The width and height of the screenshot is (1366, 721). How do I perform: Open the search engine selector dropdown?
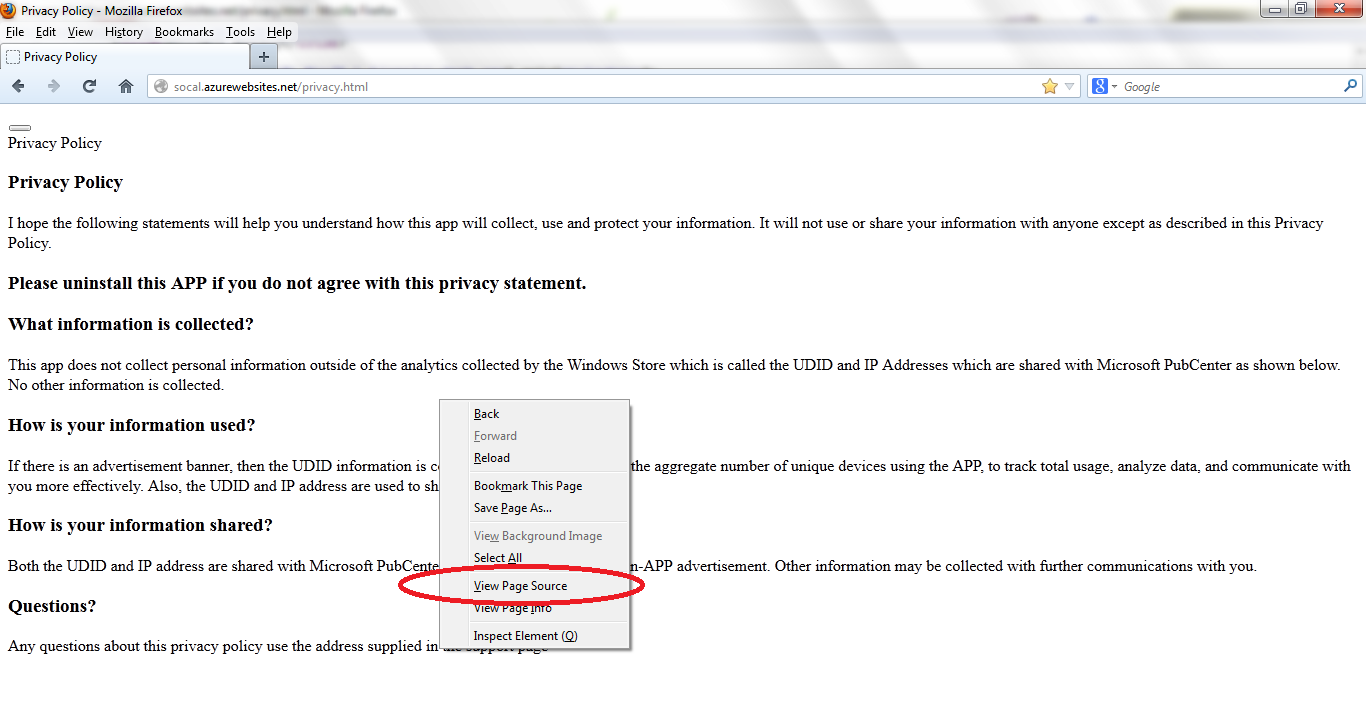pos(1114,87)
